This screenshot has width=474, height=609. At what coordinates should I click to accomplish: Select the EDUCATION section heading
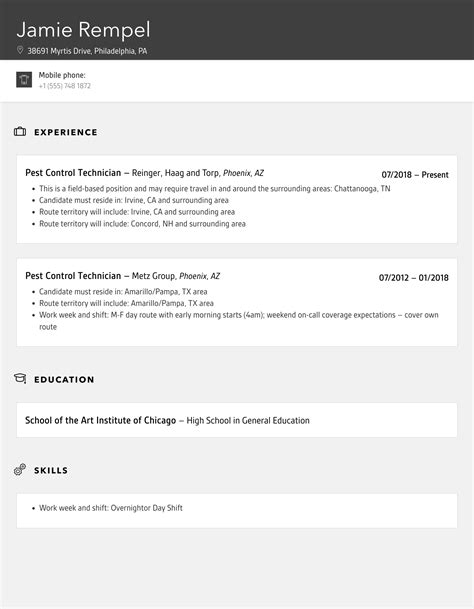[64, 379]
